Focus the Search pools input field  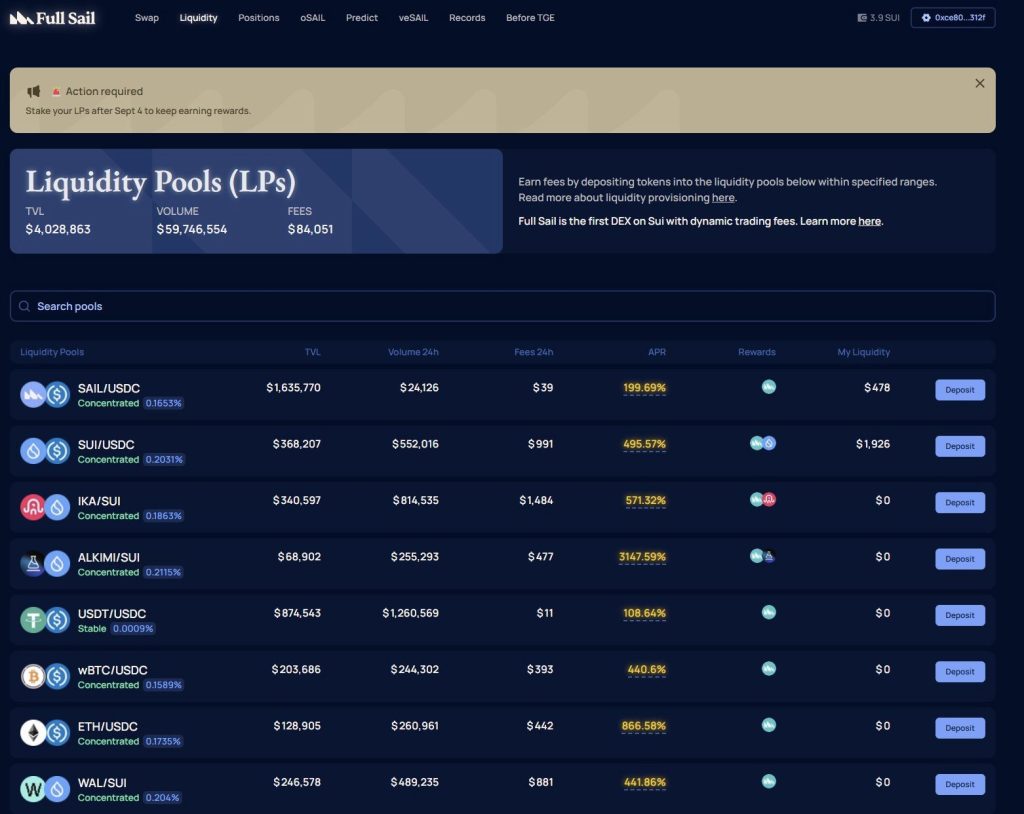tap(502, 306)
